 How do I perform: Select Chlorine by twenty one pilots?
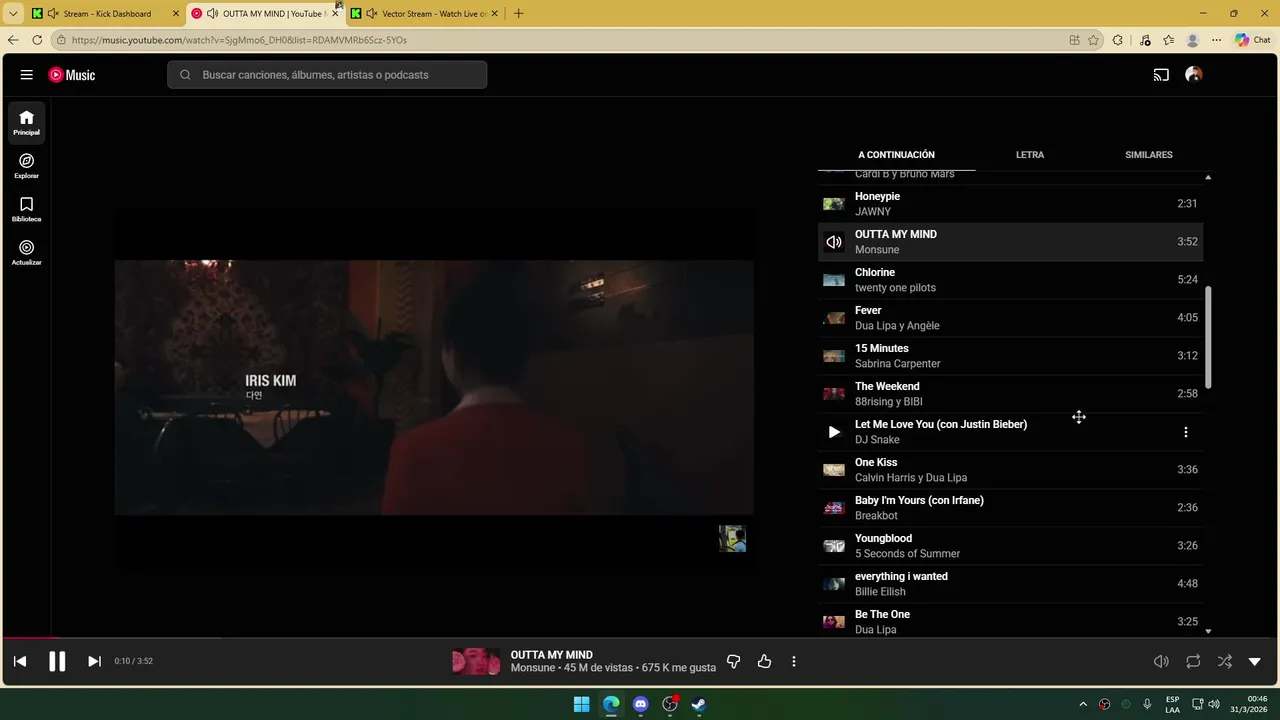click(x=1010, y=280)
